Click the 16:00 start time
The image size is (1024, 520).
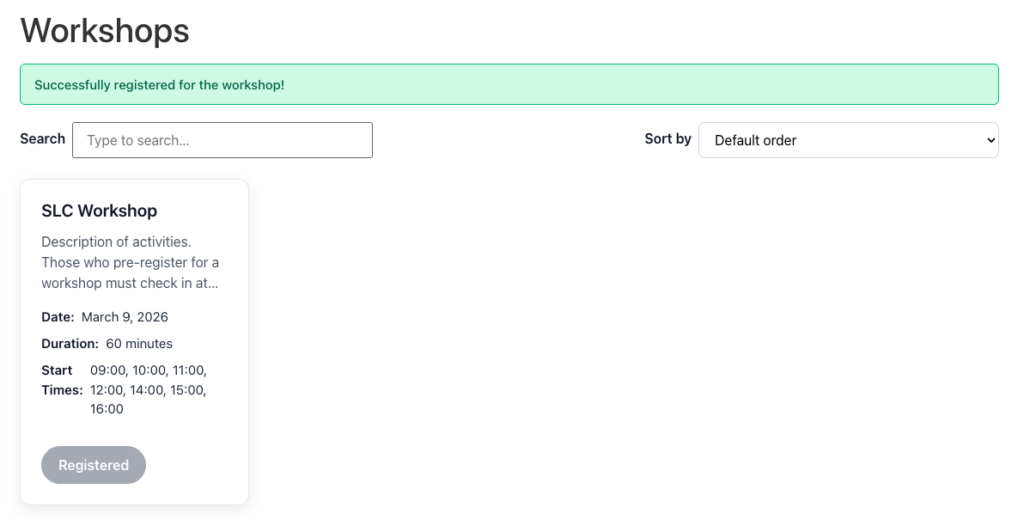click(x=107, y=409)
